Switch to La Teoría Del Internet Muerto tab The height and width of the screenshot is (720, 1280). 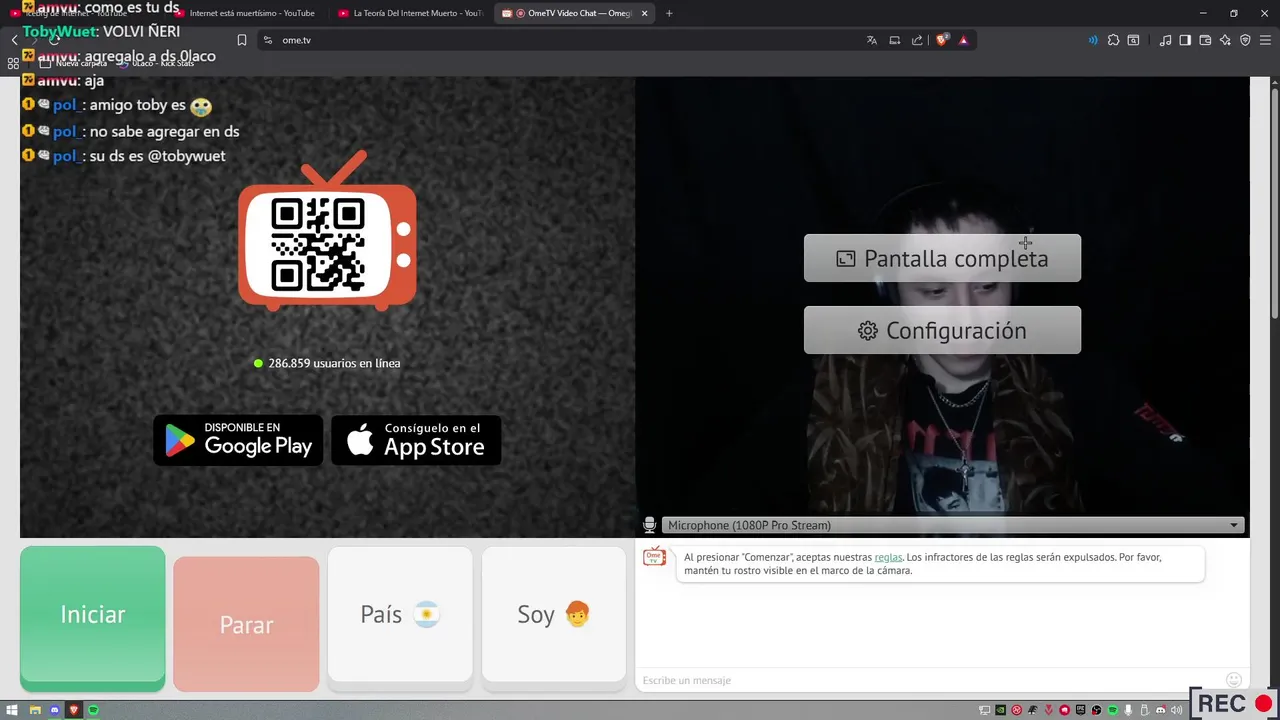click(412, 13)
